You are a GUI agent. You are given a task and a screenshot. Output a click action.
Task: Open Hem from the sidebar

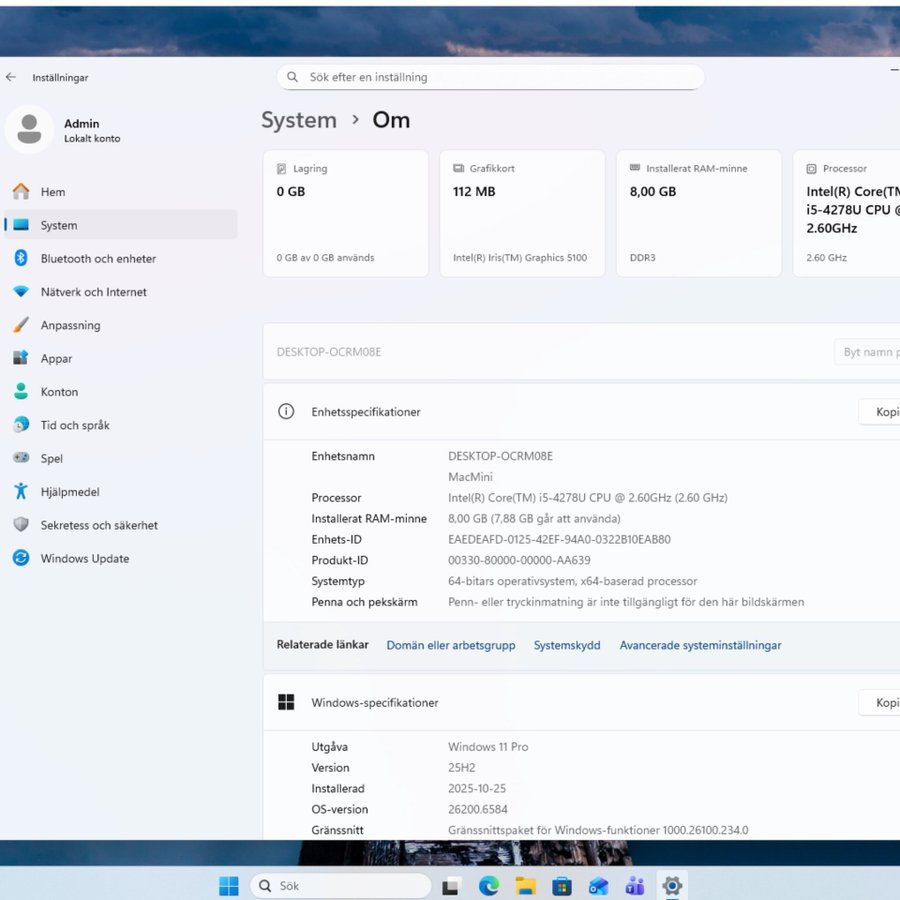pyautogui.click(x=52, y=192)
